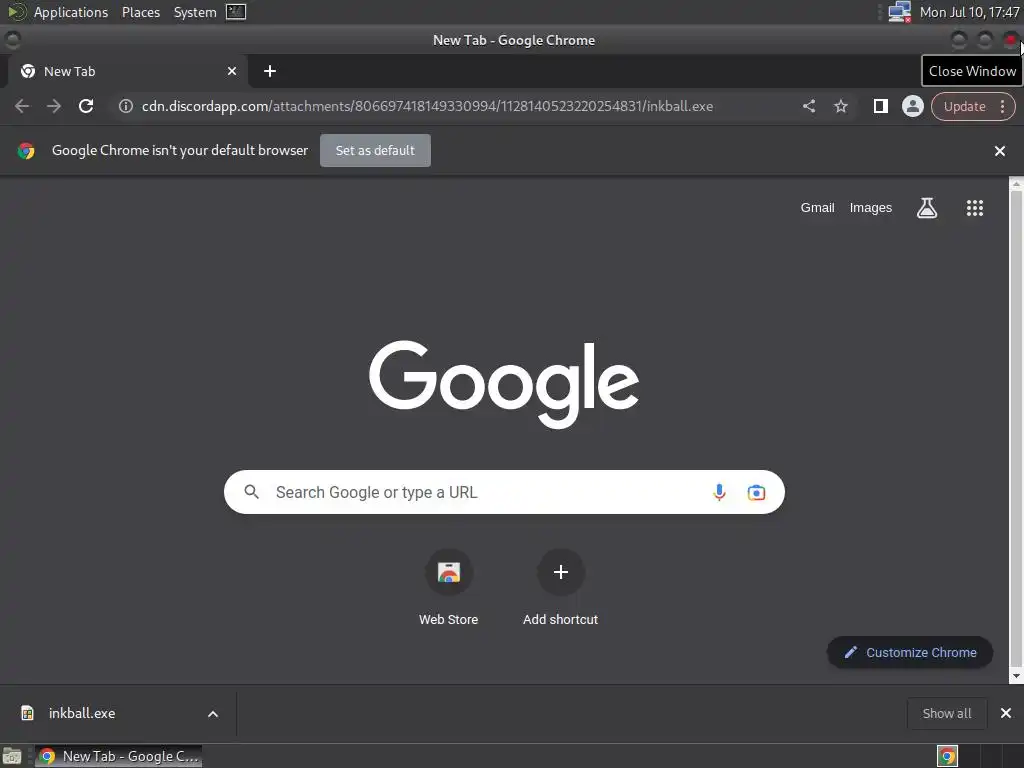Image resolution: width=1024 pixels, height=768 pixels.
Task: Open Customize Chrome
Action: pyautogui.click(x=910, y=652)
